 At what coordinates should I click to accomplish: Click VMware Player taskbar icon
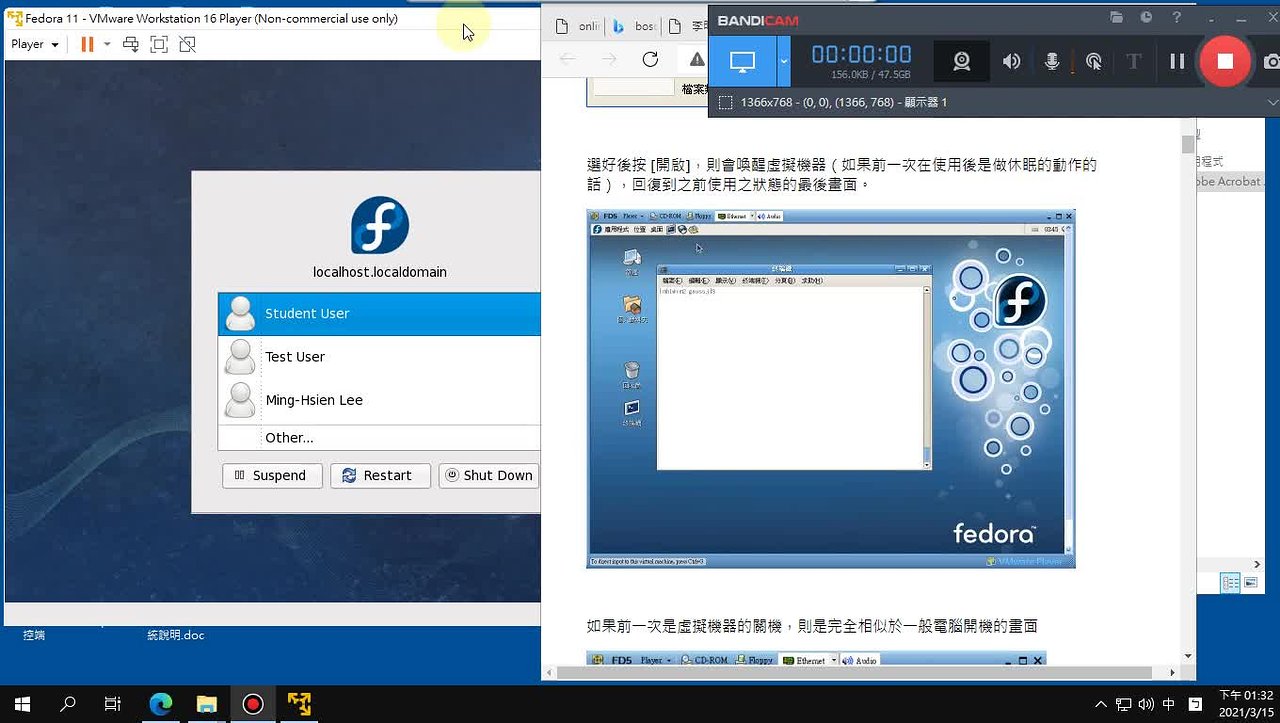(x=299, y=704)
